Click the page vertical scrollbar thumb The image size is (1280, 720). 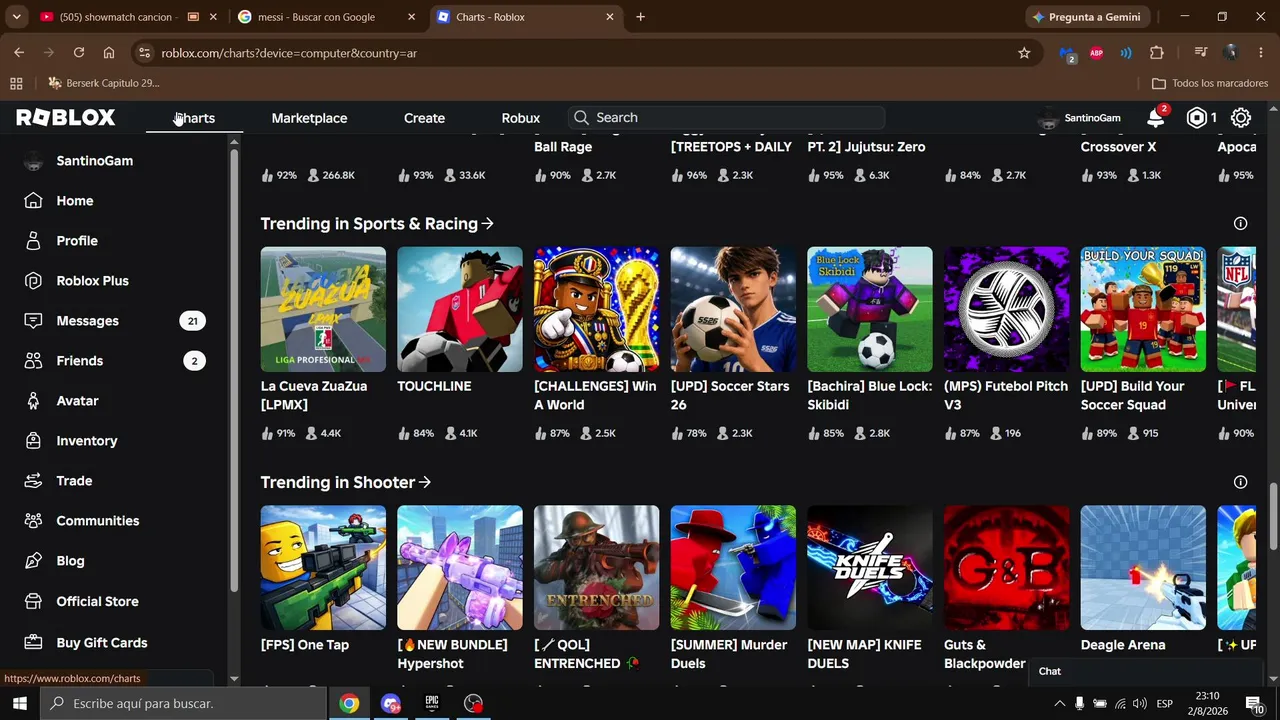(1272, 517)
